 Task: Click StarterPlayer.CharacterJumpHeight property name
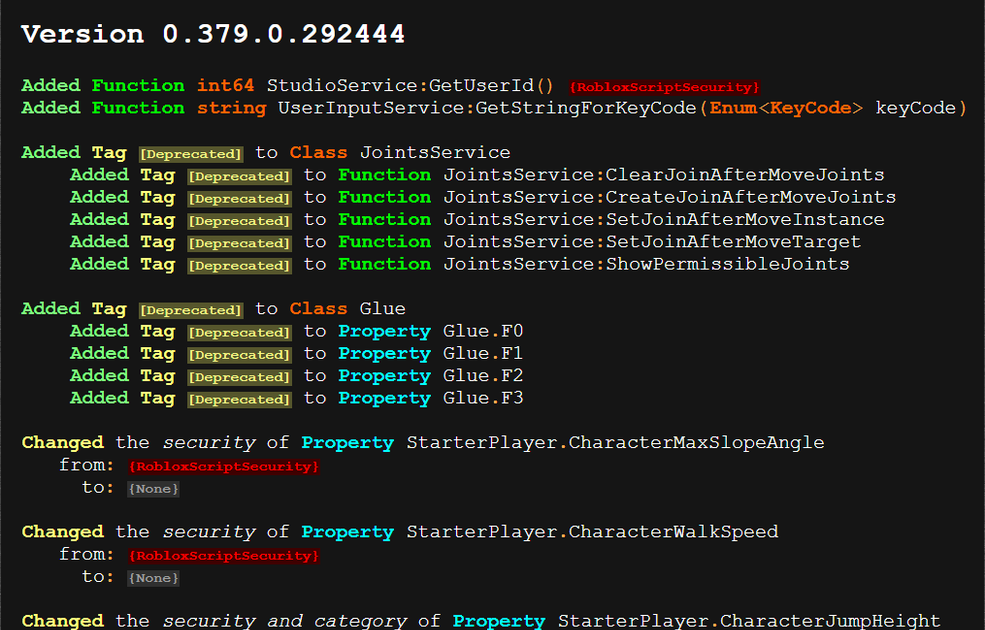749,621
